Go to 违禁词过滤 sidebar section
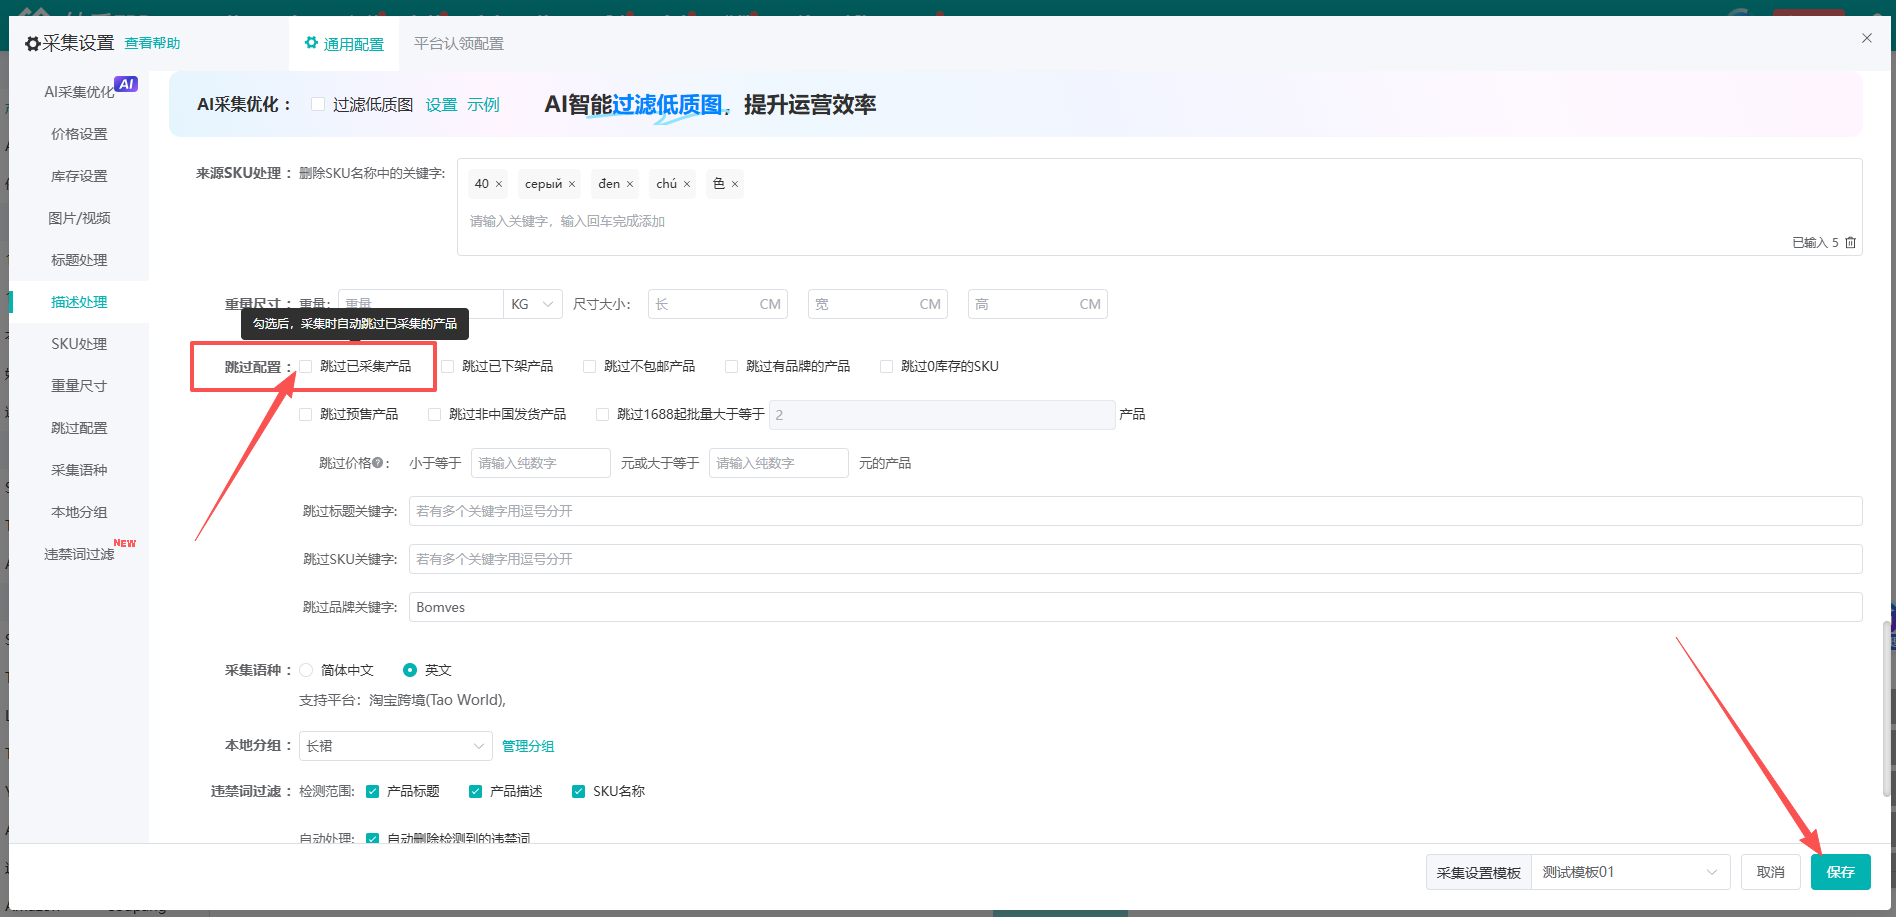Image resolution: width=1896 pixels, height=917 pixels. tap(80, 554)
